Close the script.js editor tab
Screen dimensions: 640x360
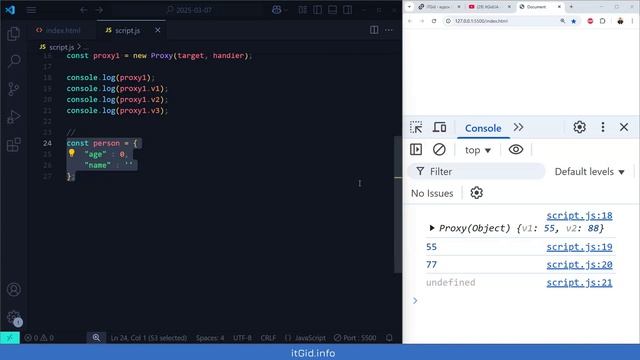pyautogui.click(x=158, y=30)
